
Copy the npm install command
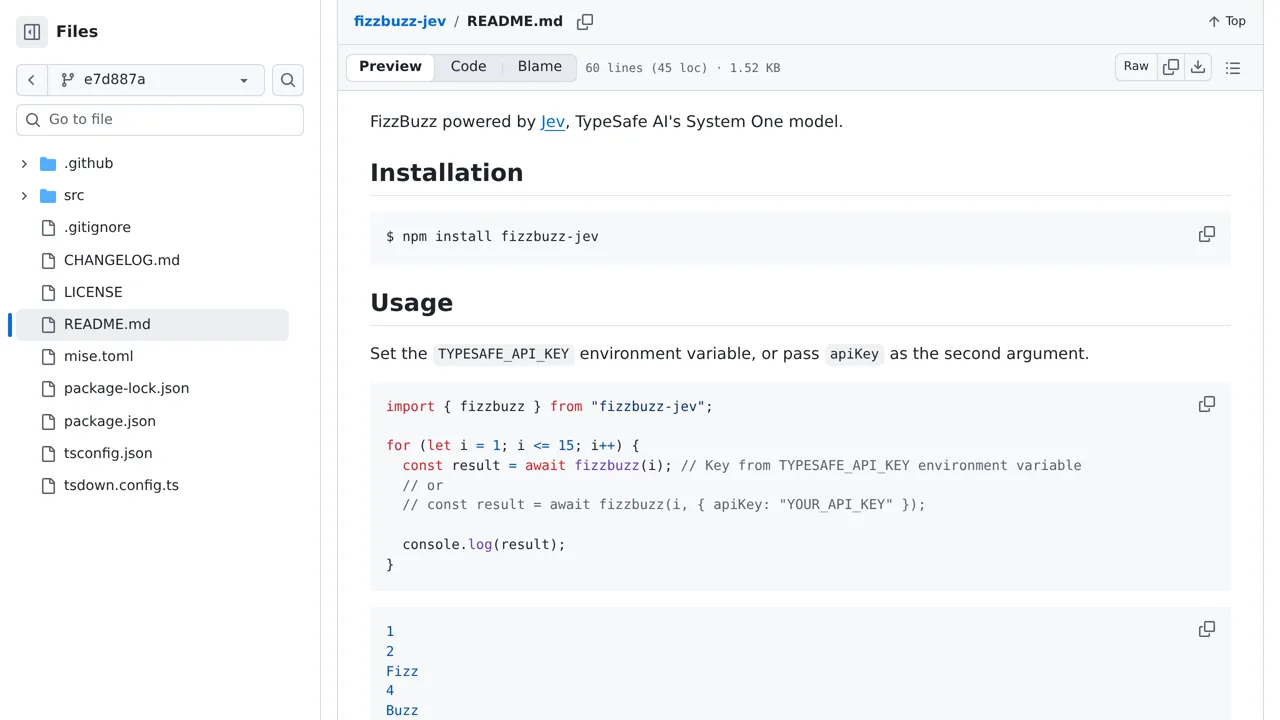point(1207,234)
